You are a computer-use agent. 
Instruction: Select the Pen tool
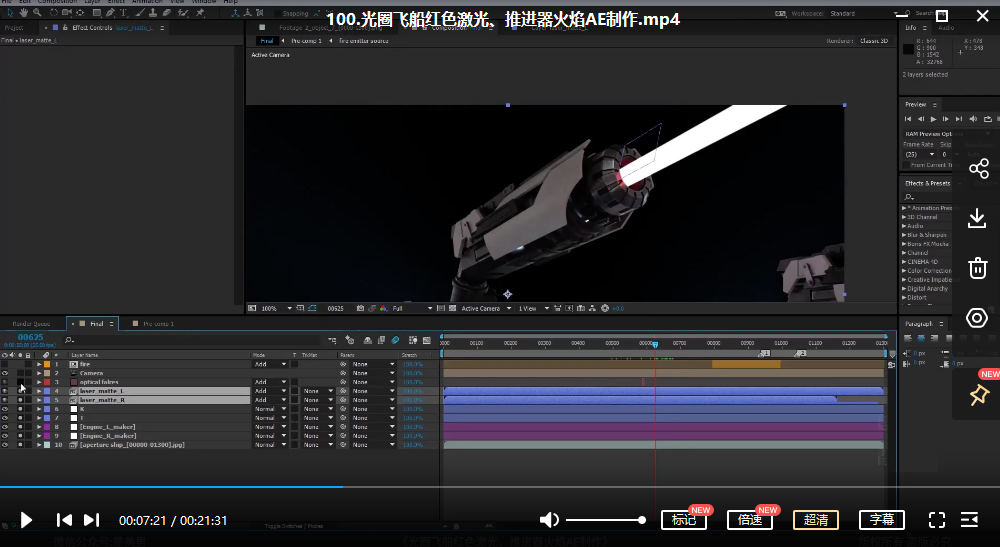(x=110, y=12)
